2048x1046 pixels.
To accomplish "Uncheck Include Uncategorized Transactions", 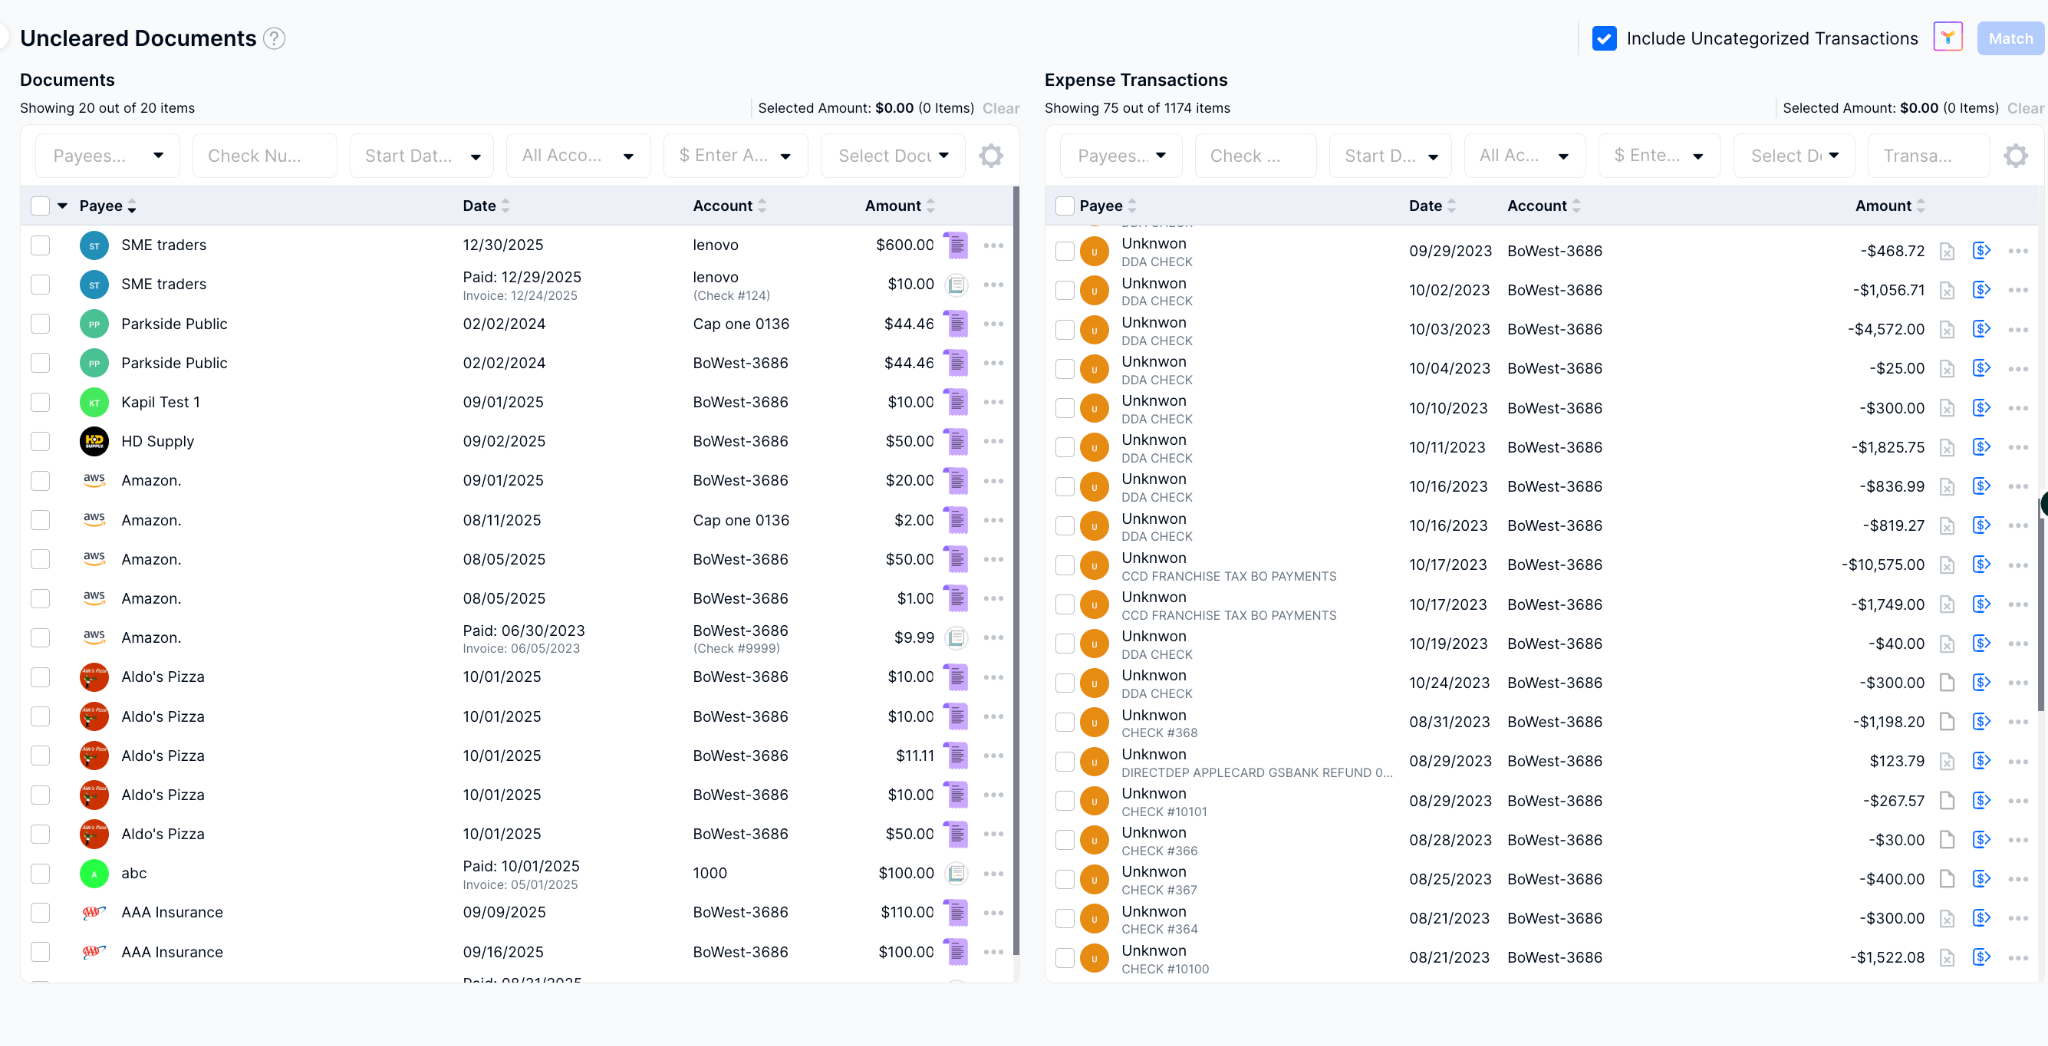I will [1603, 38].
